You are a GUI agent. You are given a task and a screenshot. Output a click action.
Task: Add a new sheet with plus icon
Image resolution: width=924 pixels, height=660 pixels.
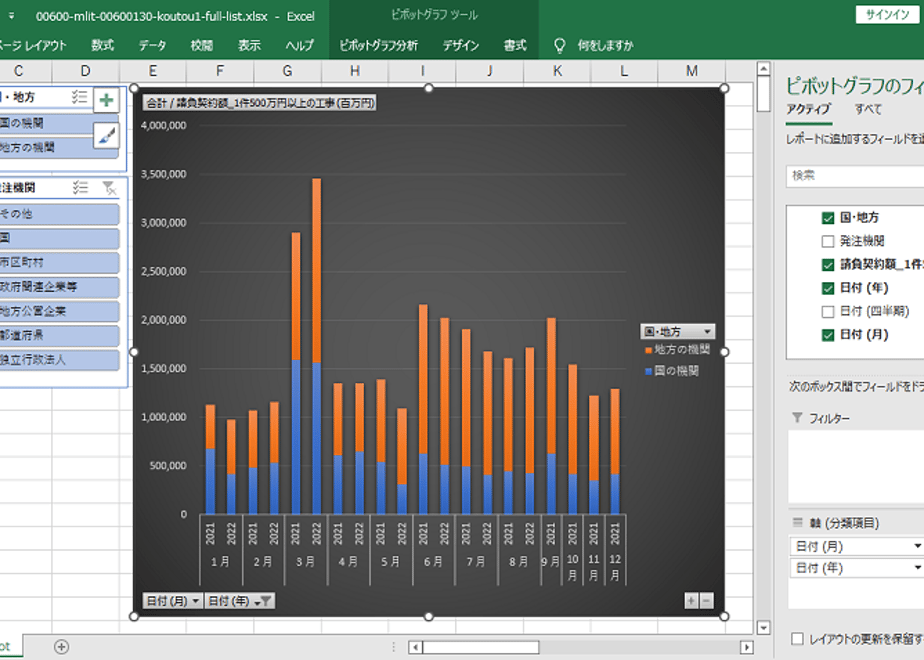[x=61, y=647]
